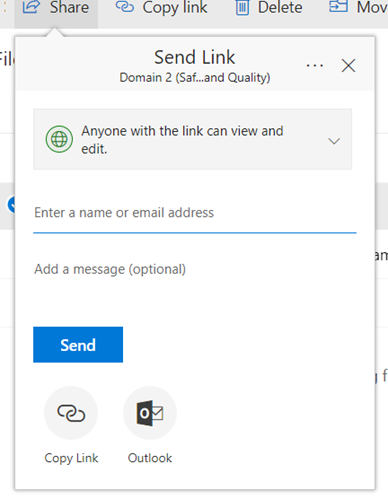Click the Copy link chain icon in toolbar
The height and width of the screenshot is (500, 388).
coord(125,7)
